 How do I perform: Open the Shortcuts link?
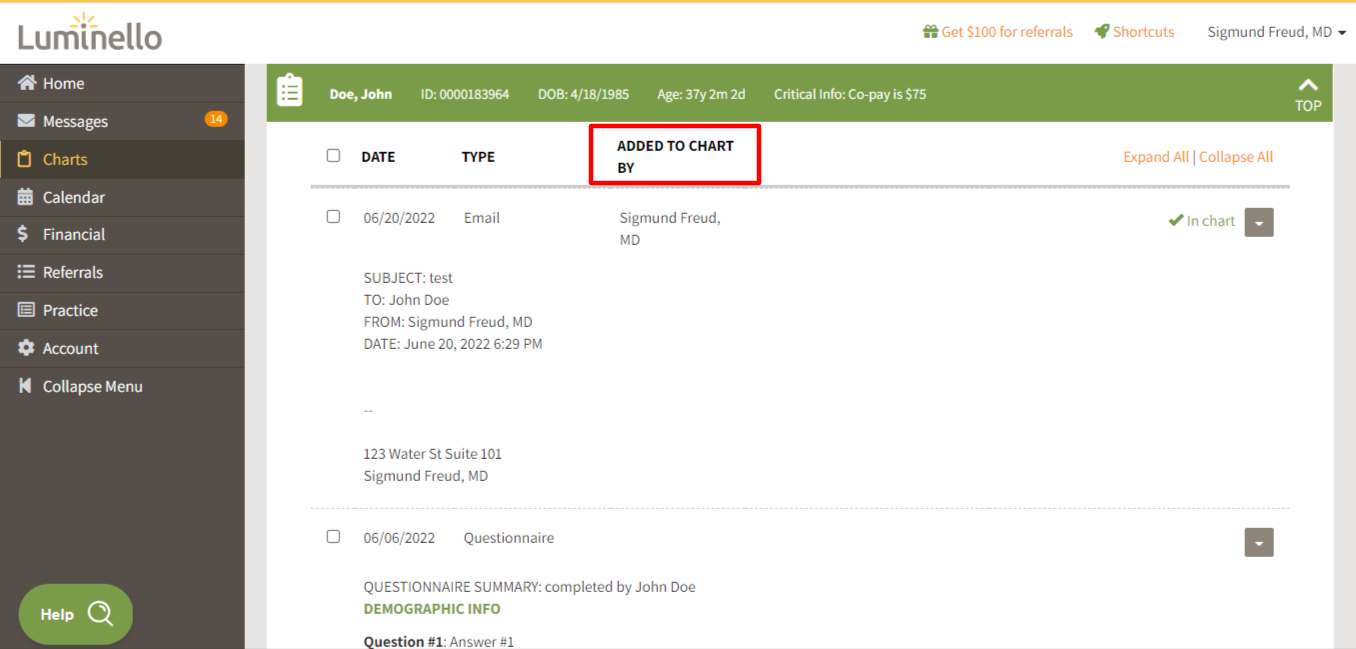[1143, 32]
